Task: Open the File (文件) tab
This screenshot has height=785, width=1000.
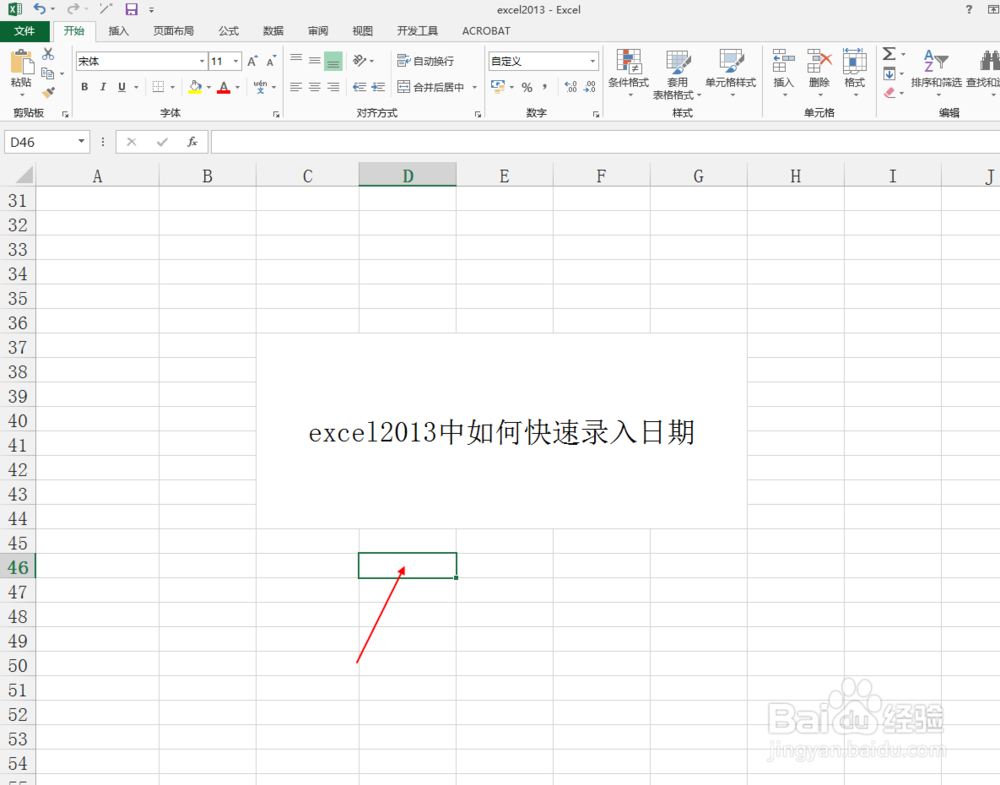Action: point(24,31)
